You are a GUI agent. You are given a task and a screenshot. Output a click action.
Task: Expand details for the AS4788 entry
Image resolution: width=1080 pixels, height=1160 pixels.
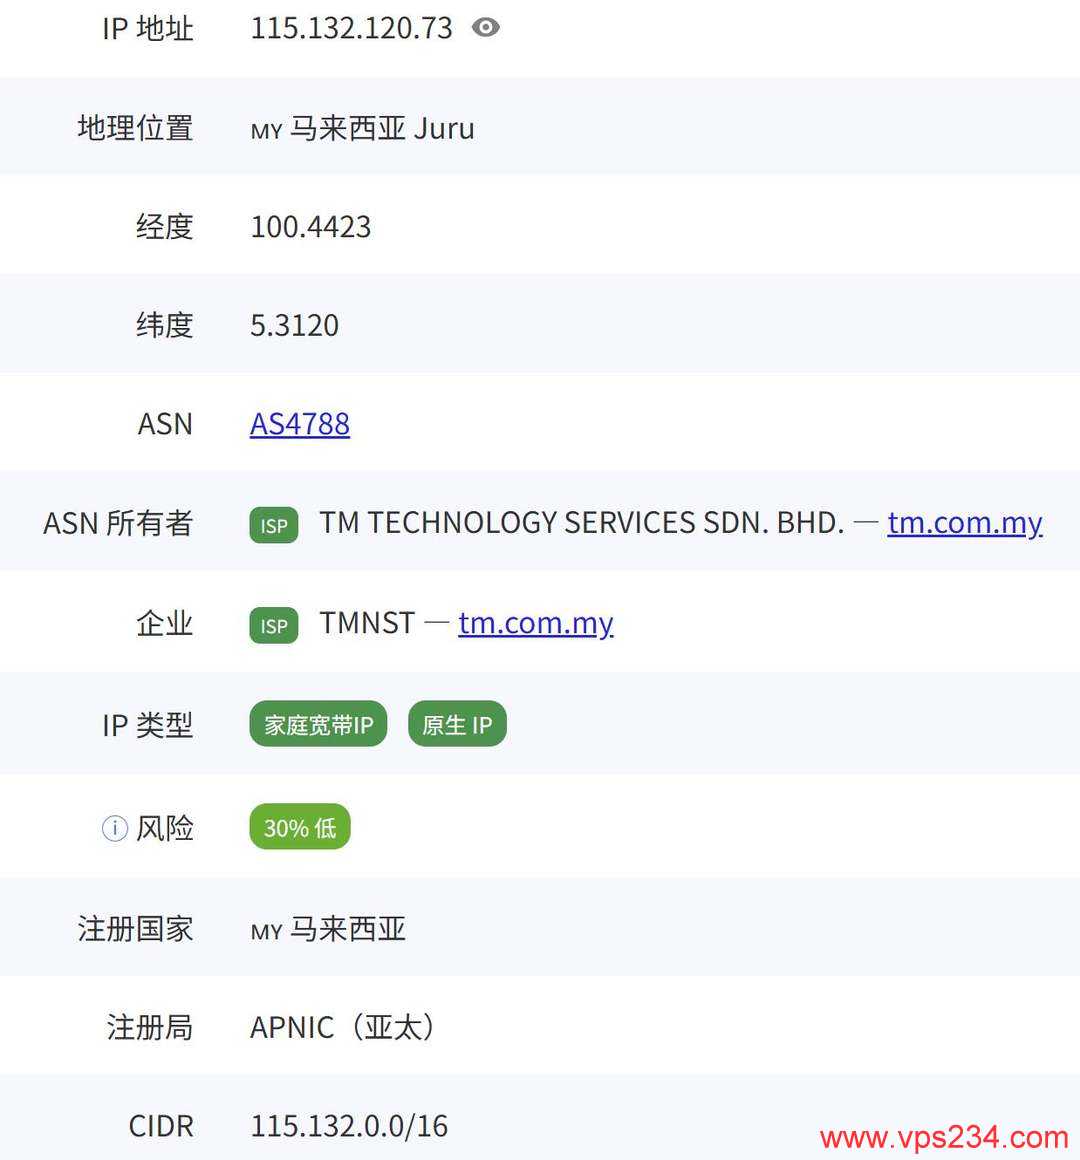point(299,424)
